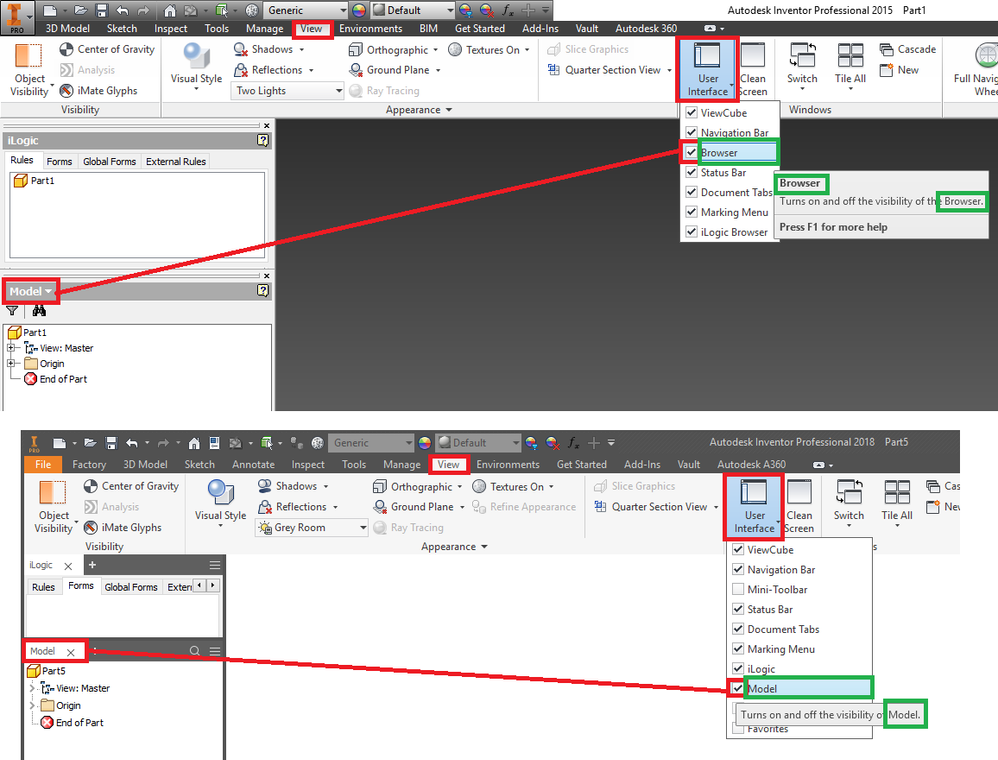Image resolution: width=998 pixels, height=760 pixels.
Task: Click the appearance color wheel in Inventor 2018
Action: tap(425, 442)
